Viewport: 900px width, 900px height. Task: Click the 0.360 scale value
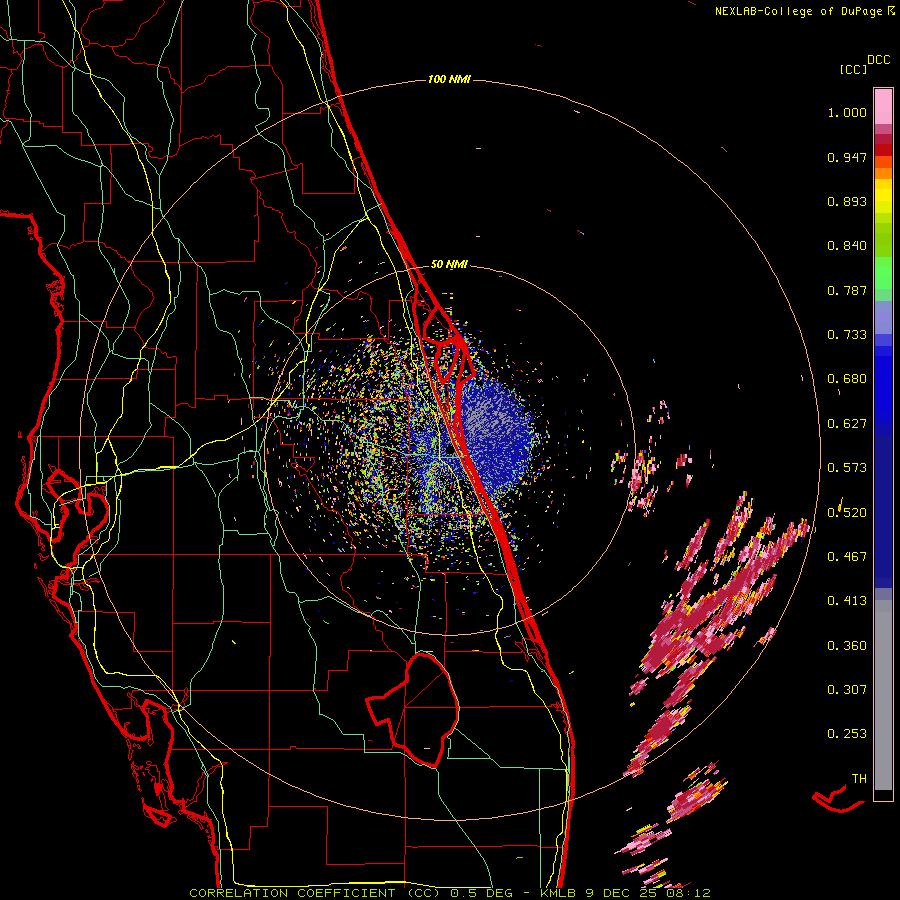[x=847, y=646]
